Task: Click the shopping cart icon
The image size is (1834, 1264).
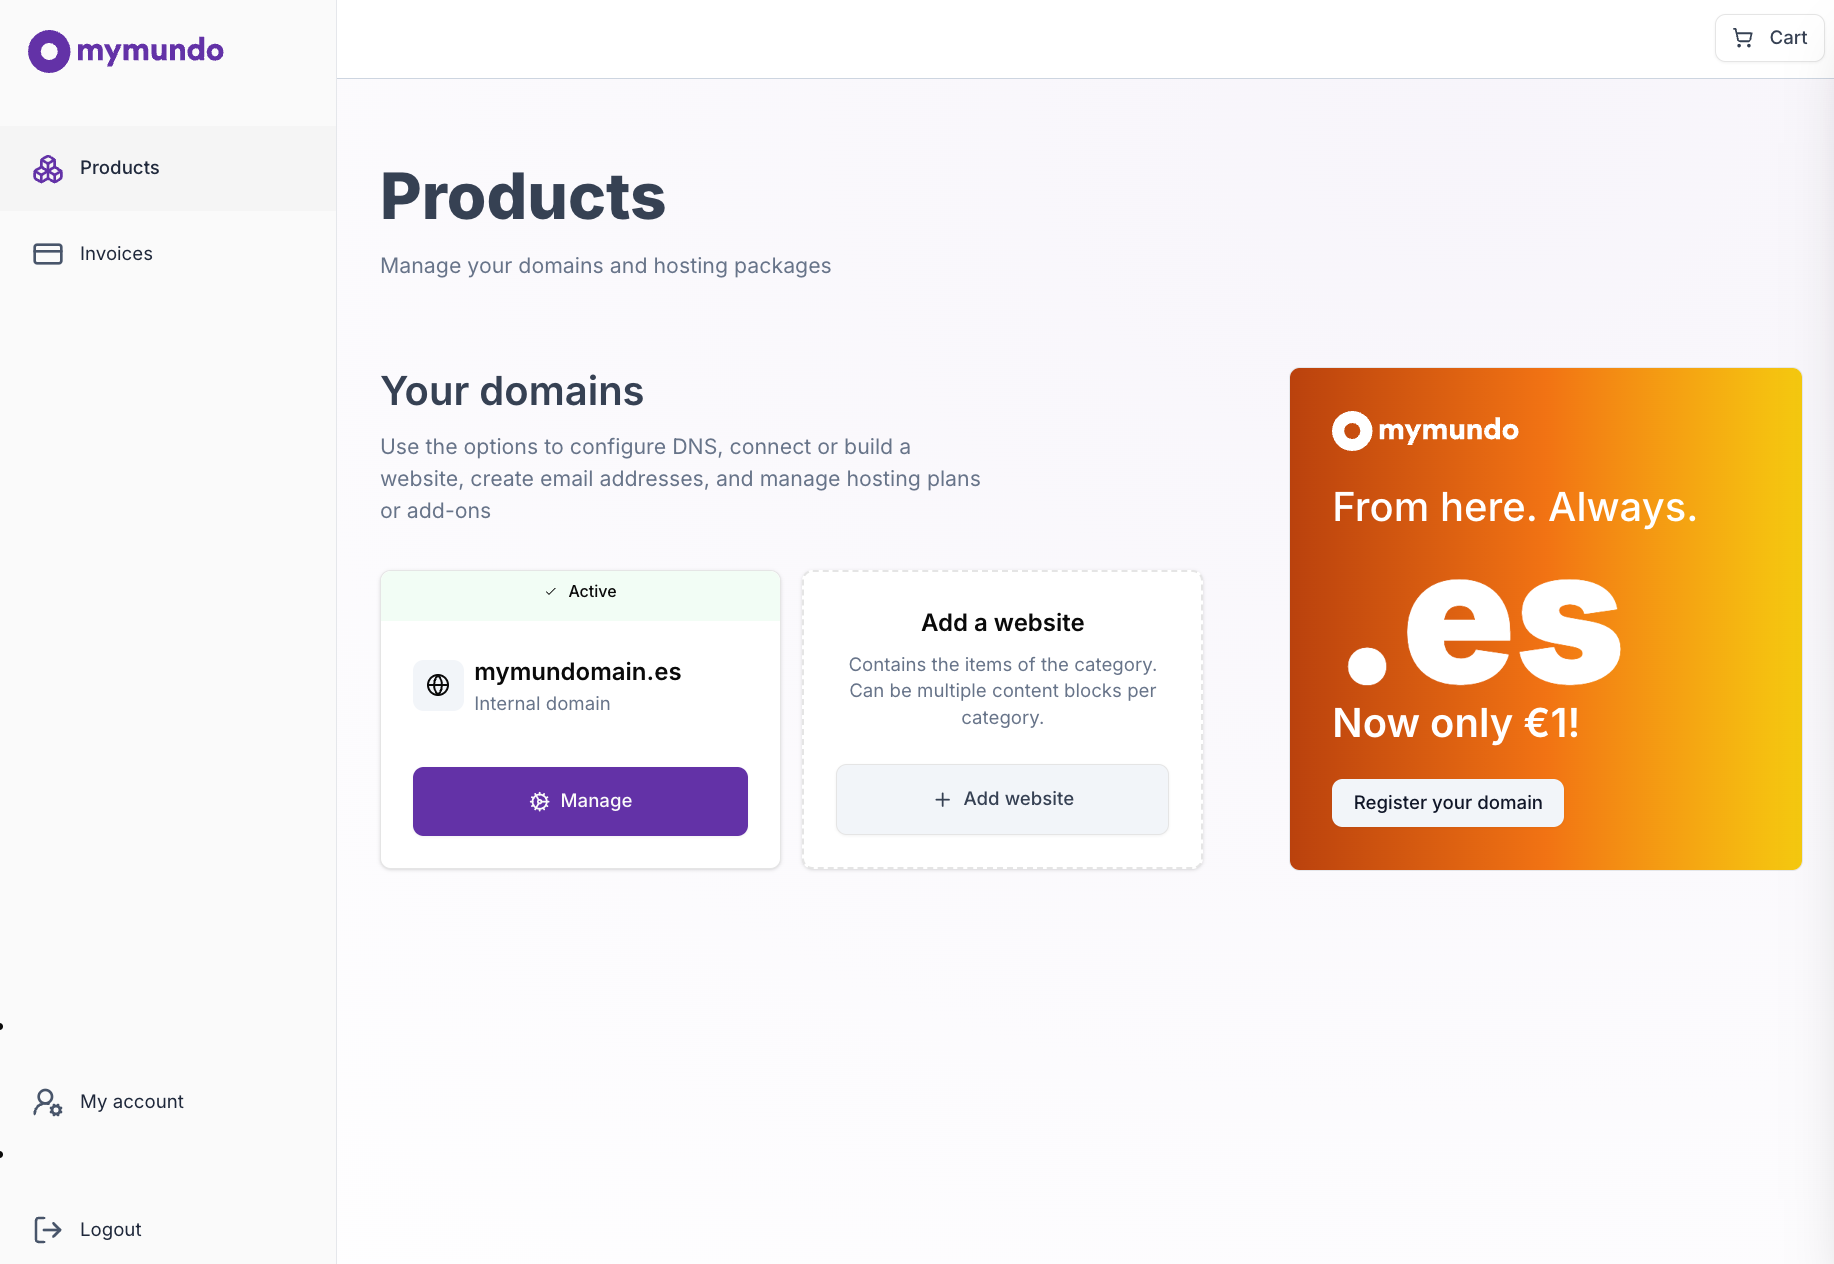Action: coord(1742,37)
